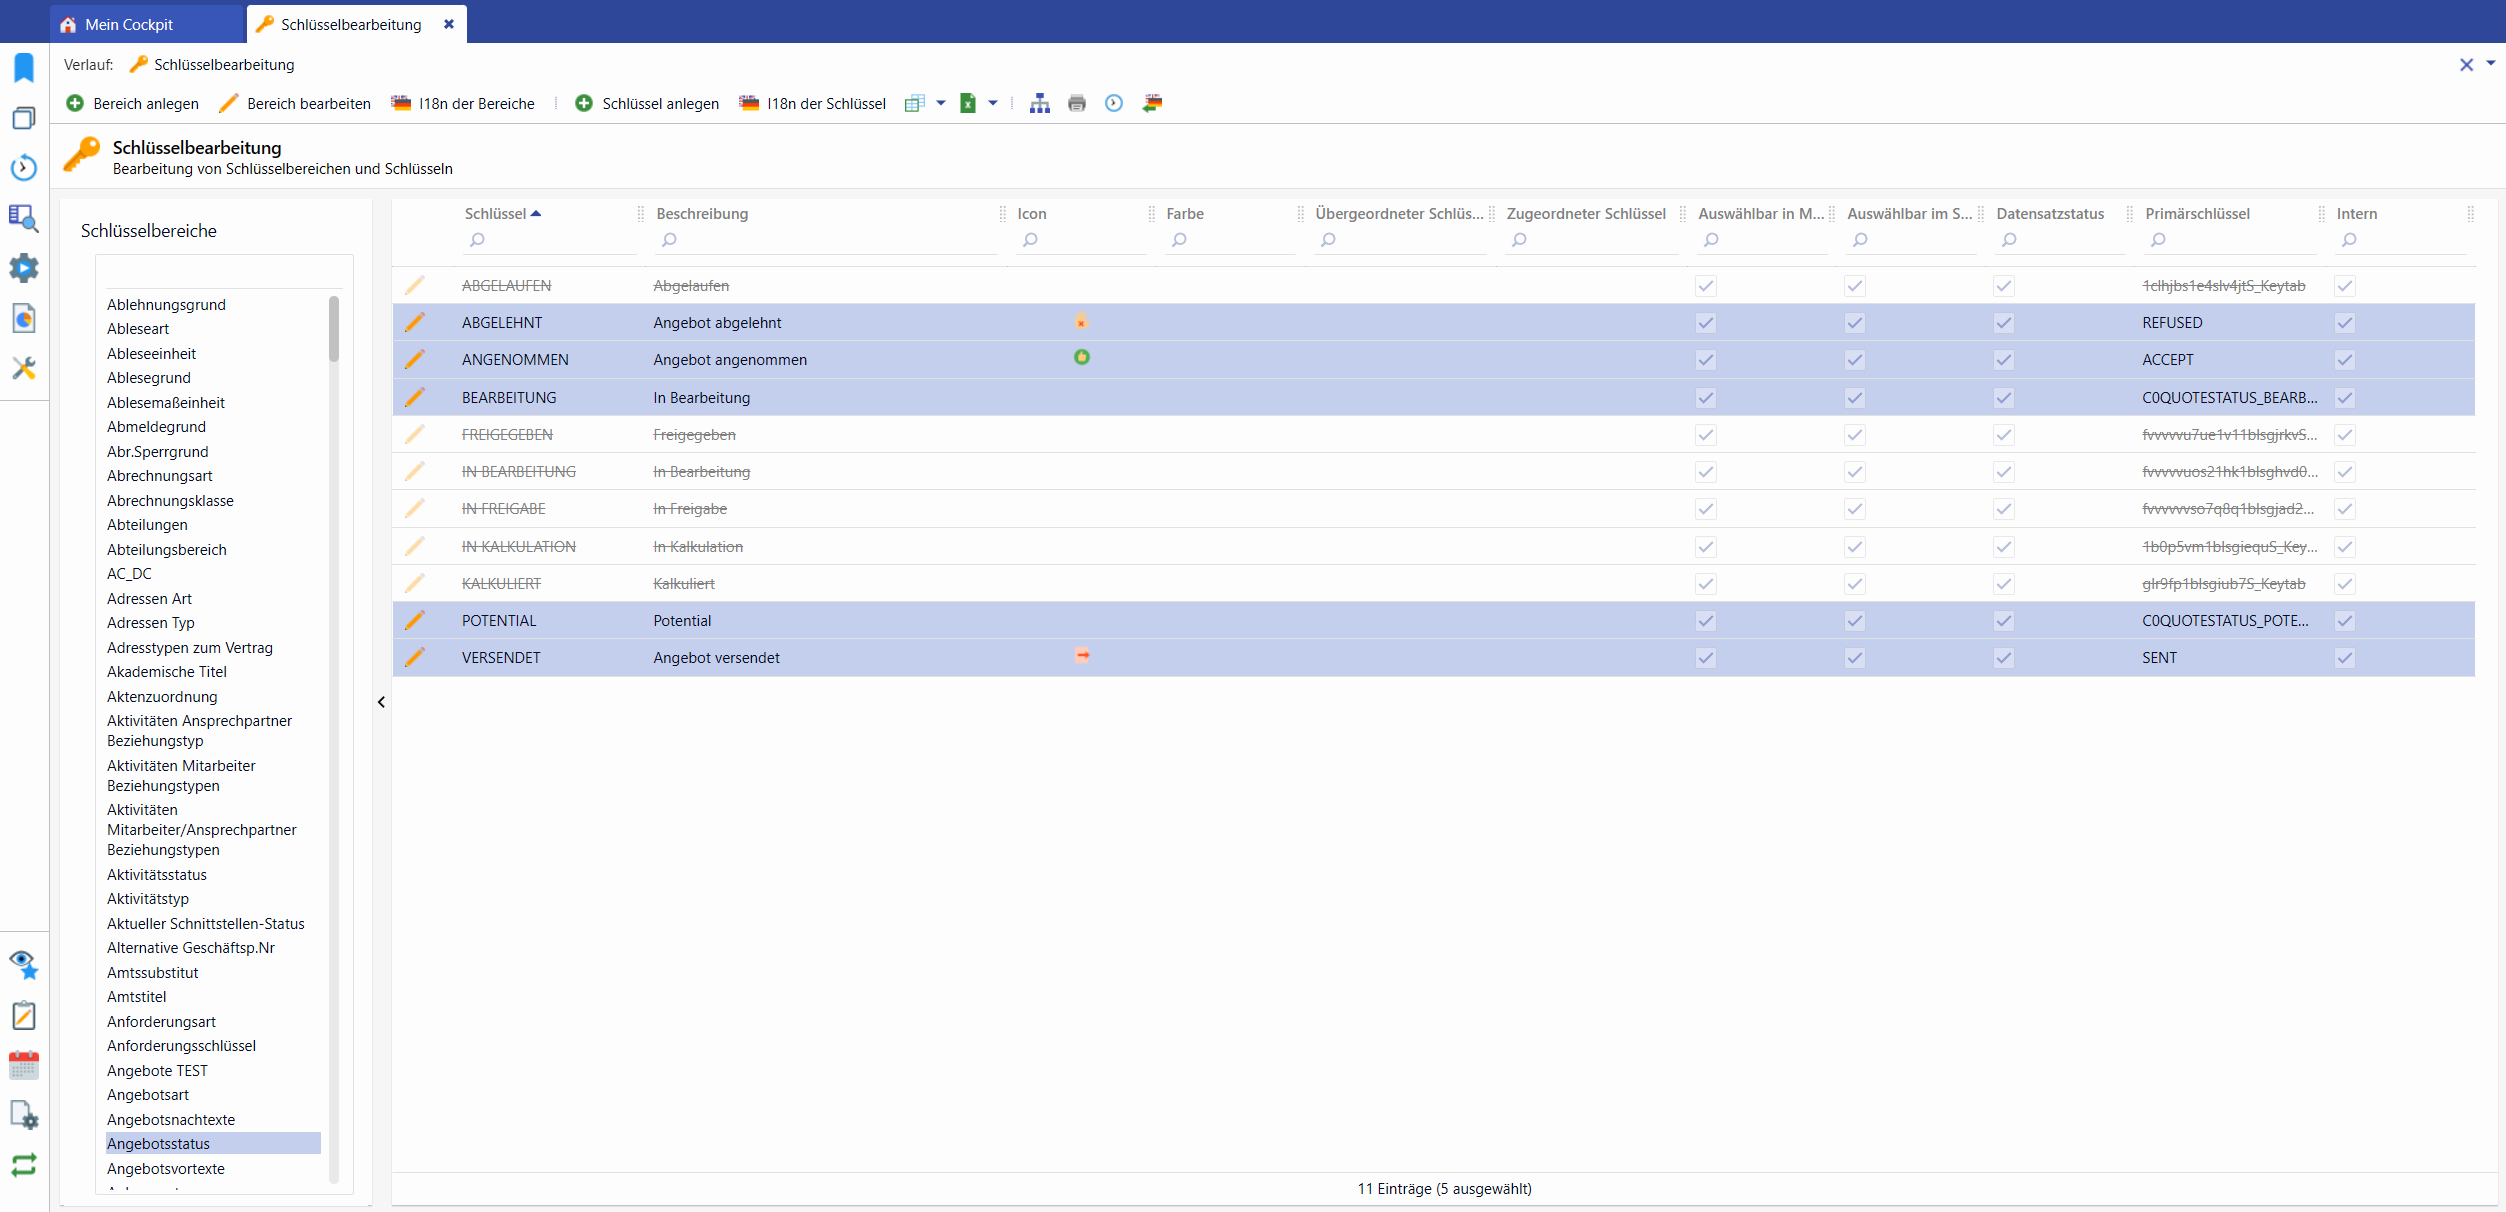This screenshot has width=2506, height=1212.
Task: Switch to the Mein Cockpit tab
Action: (x=128, y=24)
